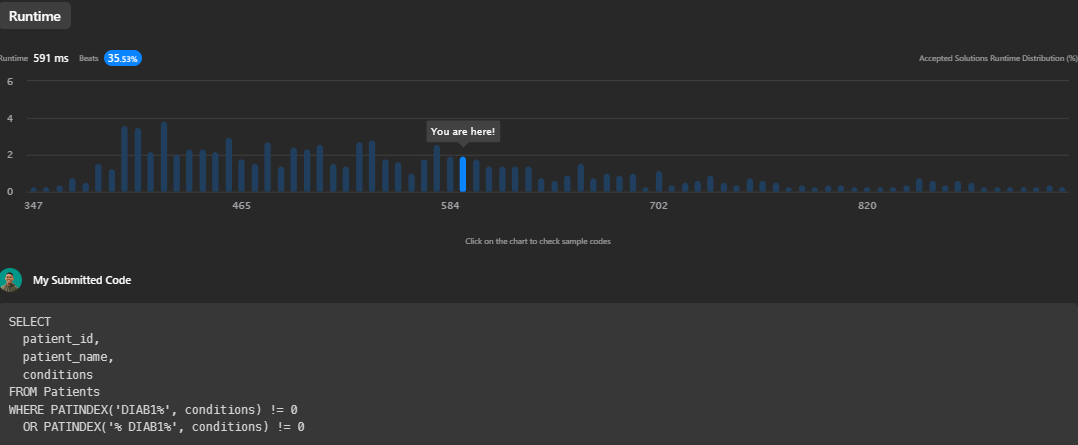Click the 'Beats' label
The width and height of the screenshot is (1078, 445).
pyautogui.click(x=89, y=58)
